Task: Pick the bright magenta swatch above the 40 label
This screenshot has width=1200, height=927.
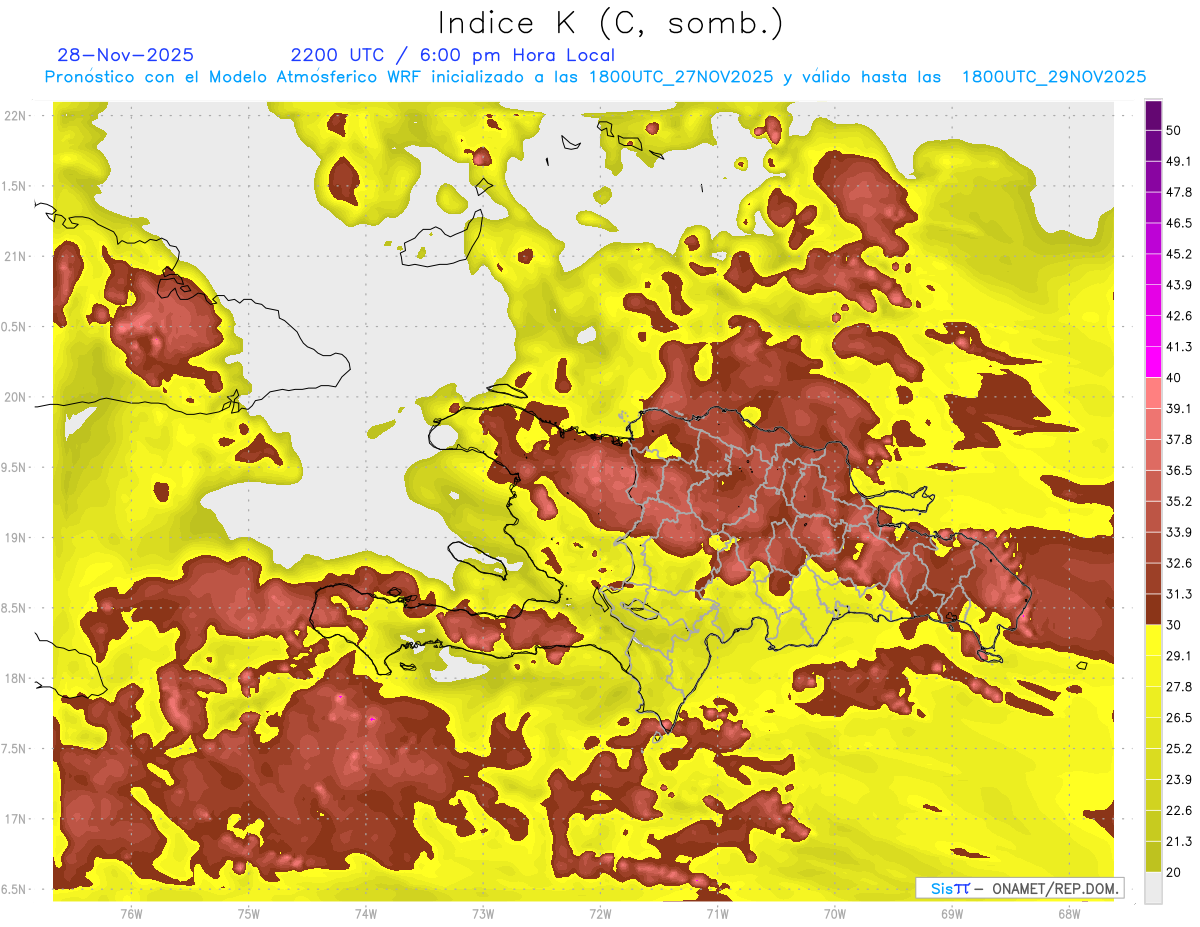Action: coord(1153,363)
